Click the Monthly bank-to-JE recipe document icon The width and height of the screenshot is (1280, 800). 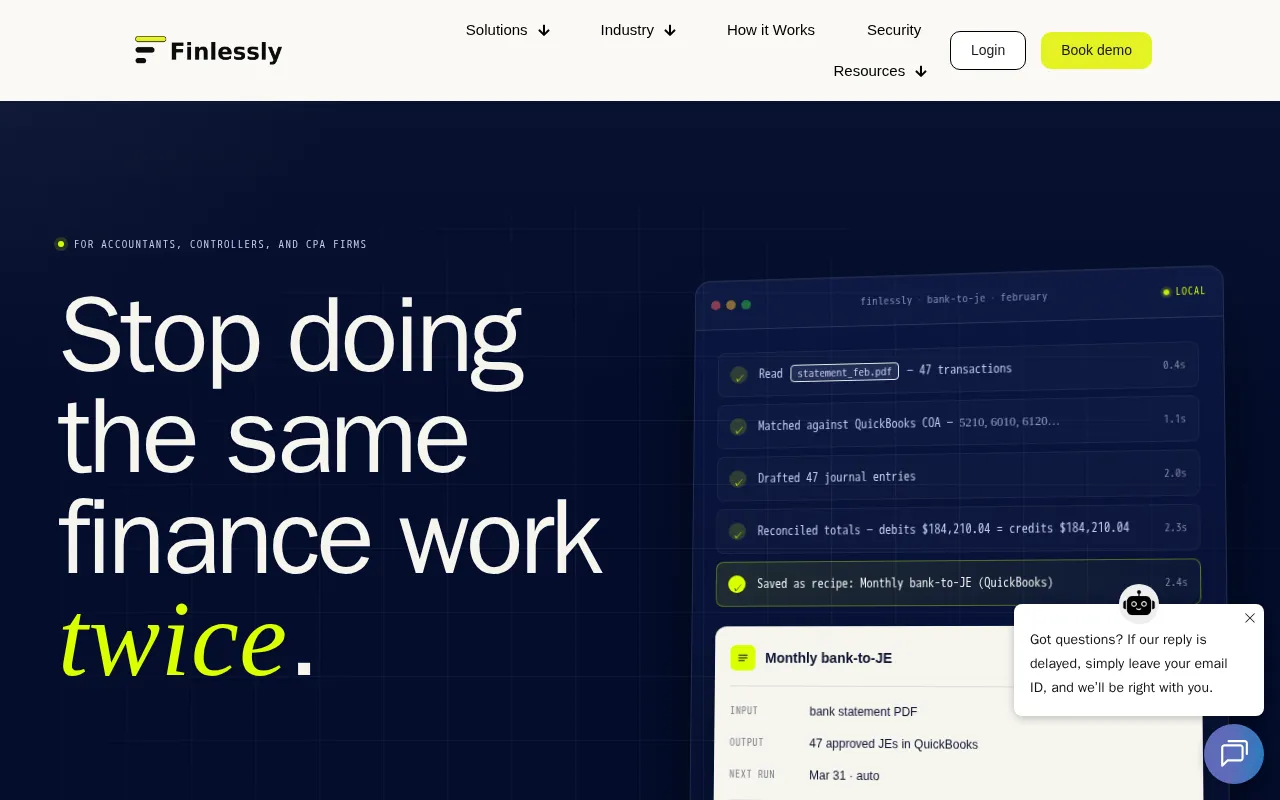coord(743,658)
